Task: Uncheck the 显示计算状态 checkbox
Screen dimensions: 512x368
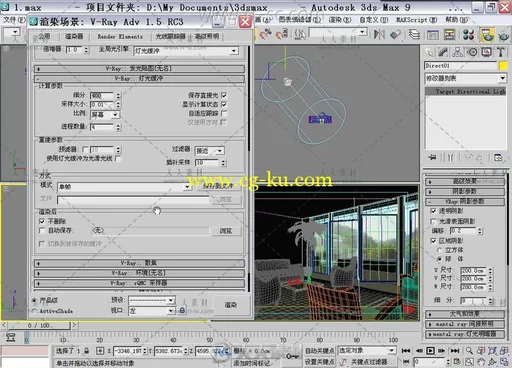Action: [224, 104]
